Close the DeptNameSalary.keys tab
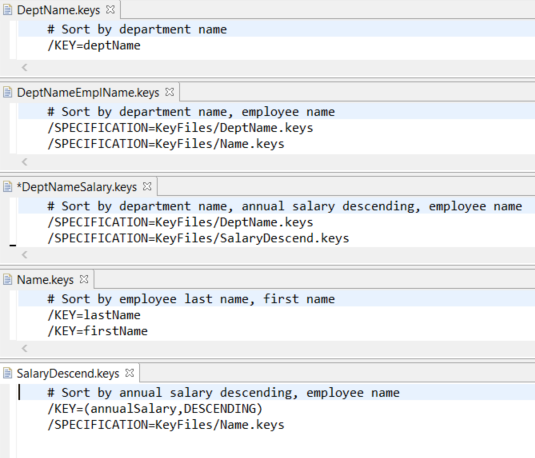 coord(147,186)
